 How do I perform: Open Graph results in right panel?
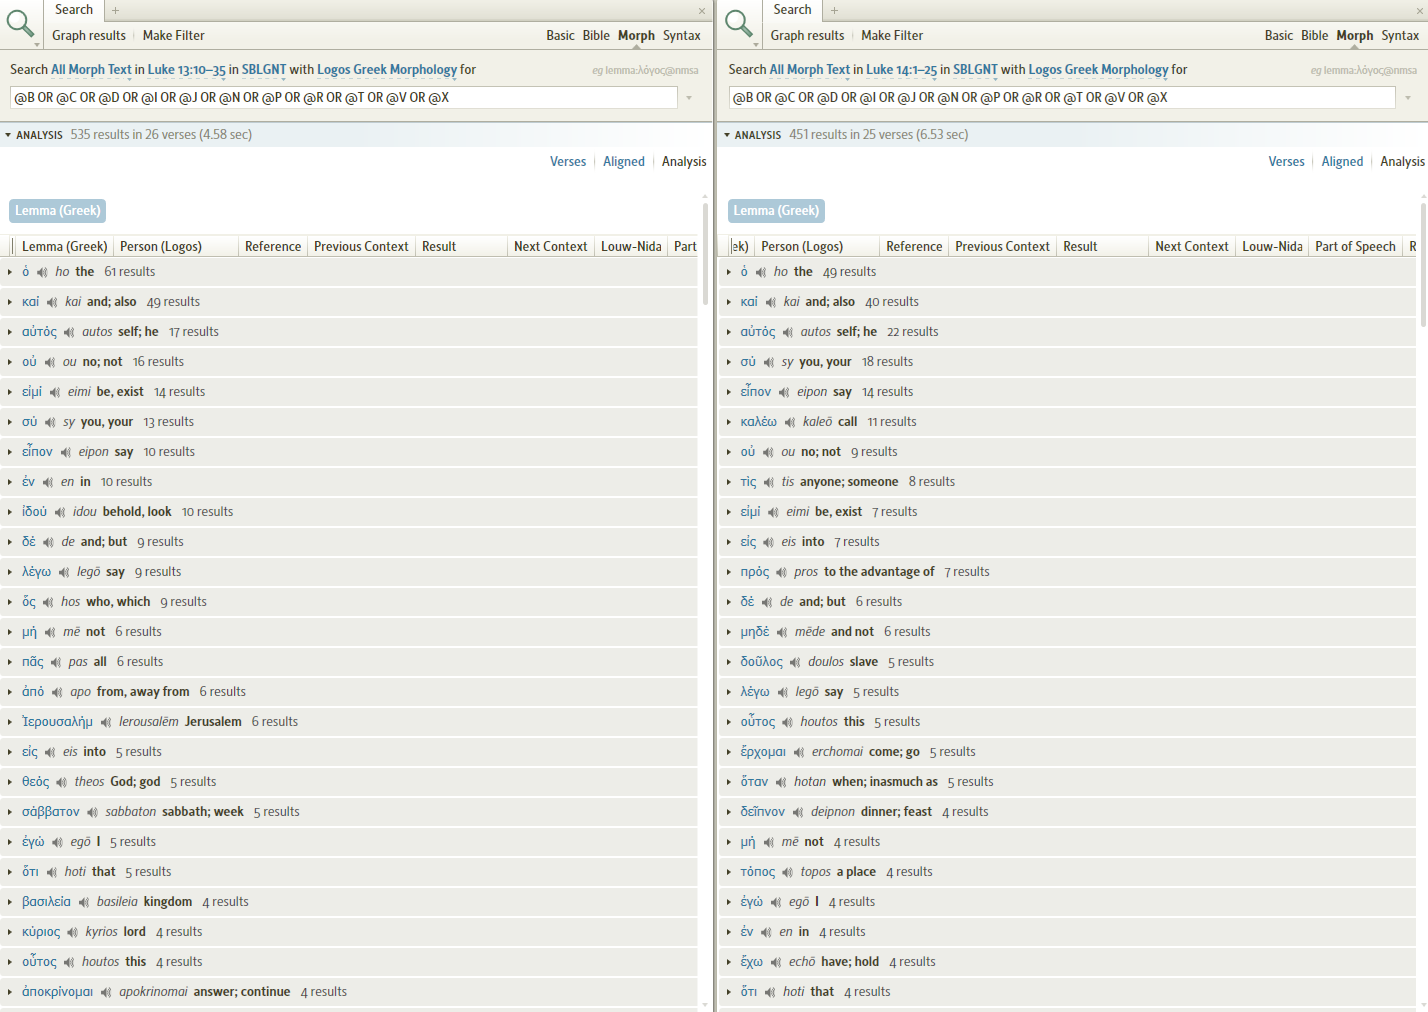pyautogui.click(x=807, y=35)
